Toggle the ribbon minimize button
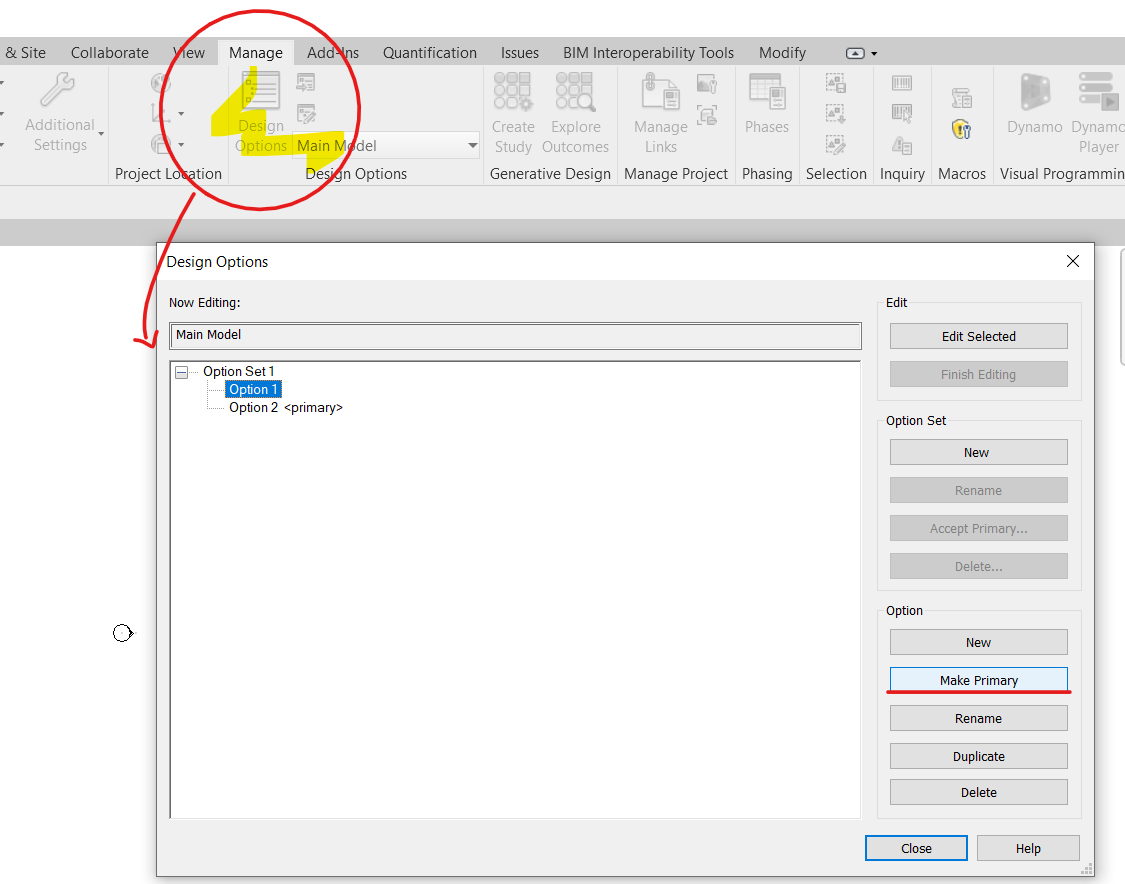The height and width of the screenshot is (884, 1125). (855, 53)
